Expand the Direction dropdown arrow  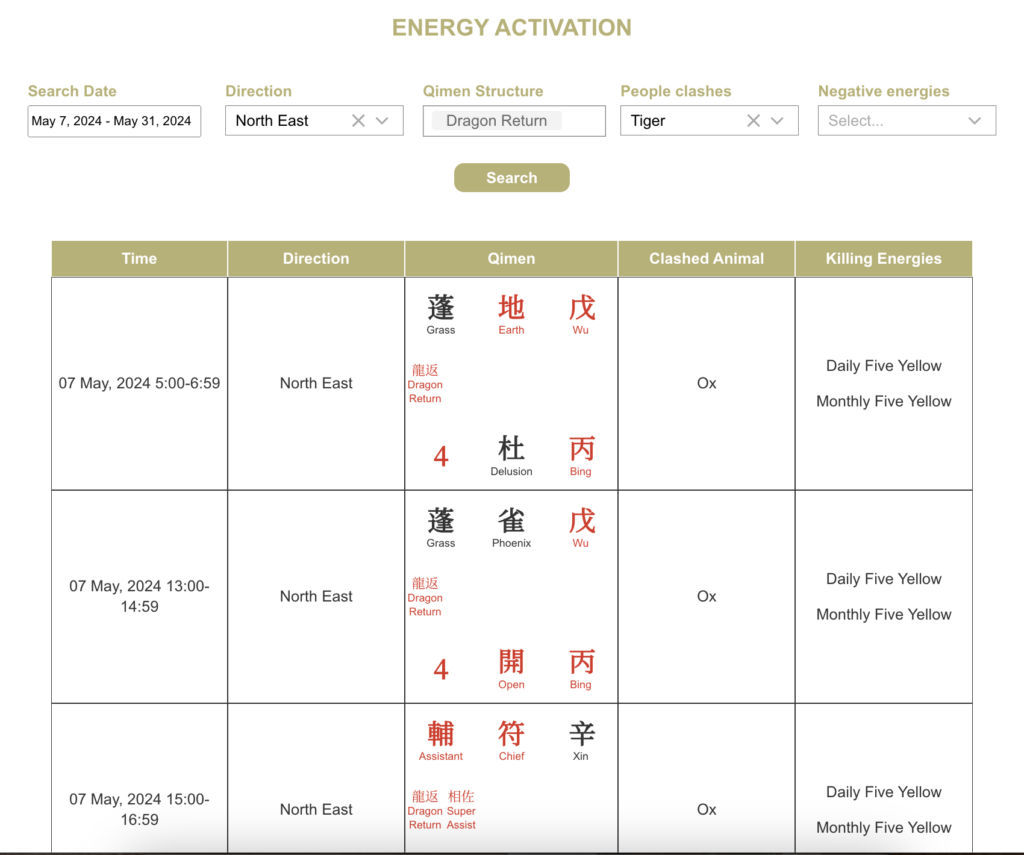pos(382,121)
